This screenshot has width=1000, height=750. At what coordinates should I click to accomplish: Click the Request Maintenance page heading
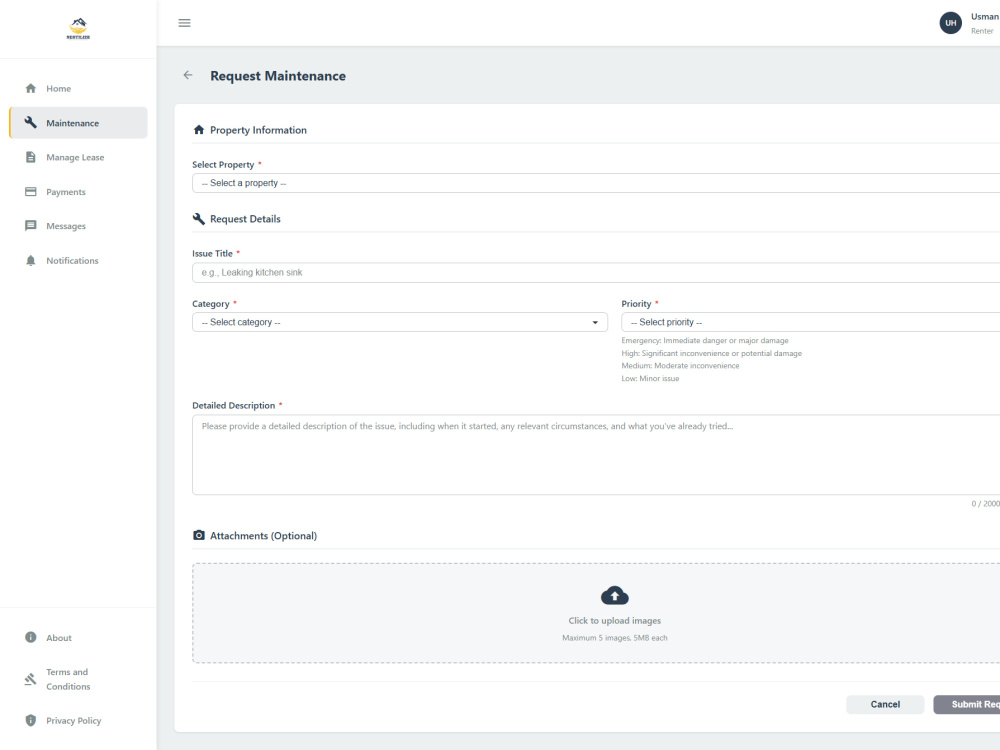click(x=278, y=76)
